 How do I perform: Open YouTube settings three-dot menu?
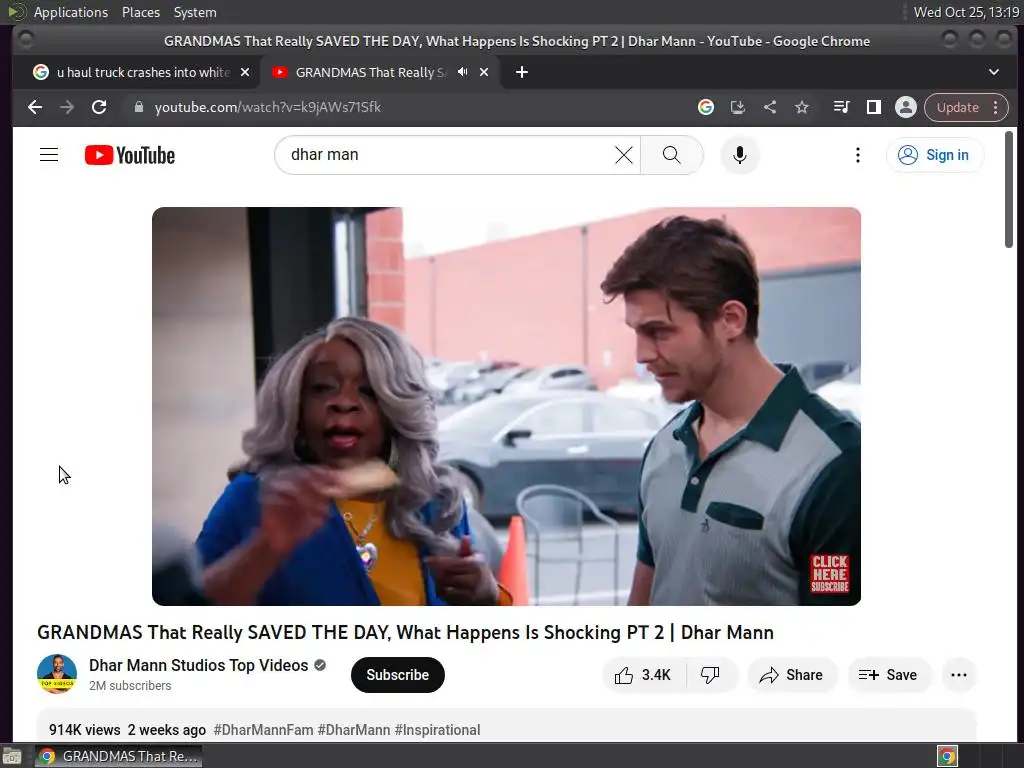857,155
